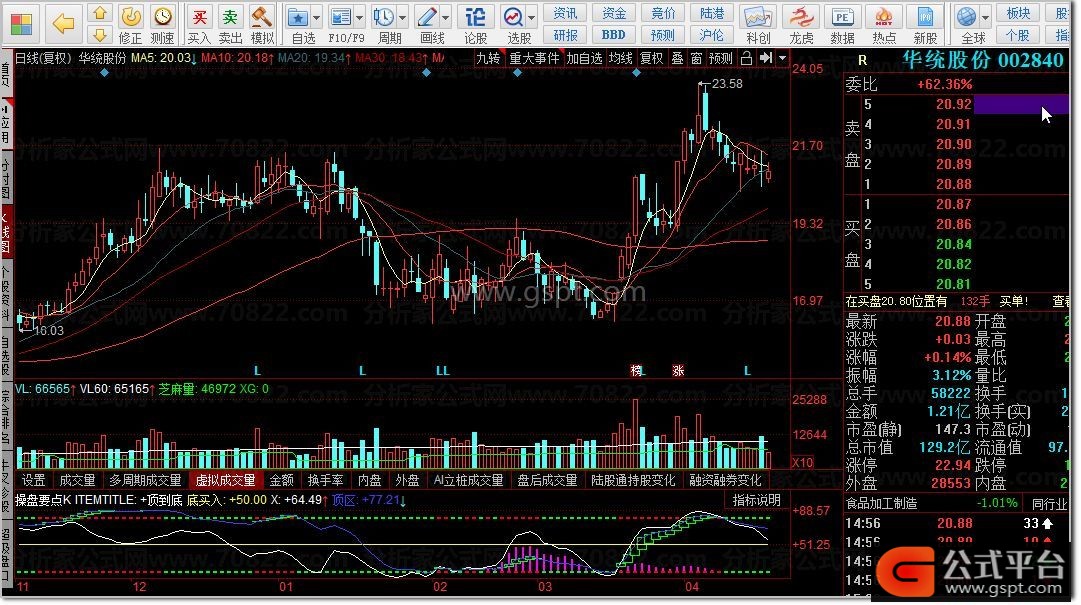Expand the F10/F9 dropdown arrow

pos(359,17)
